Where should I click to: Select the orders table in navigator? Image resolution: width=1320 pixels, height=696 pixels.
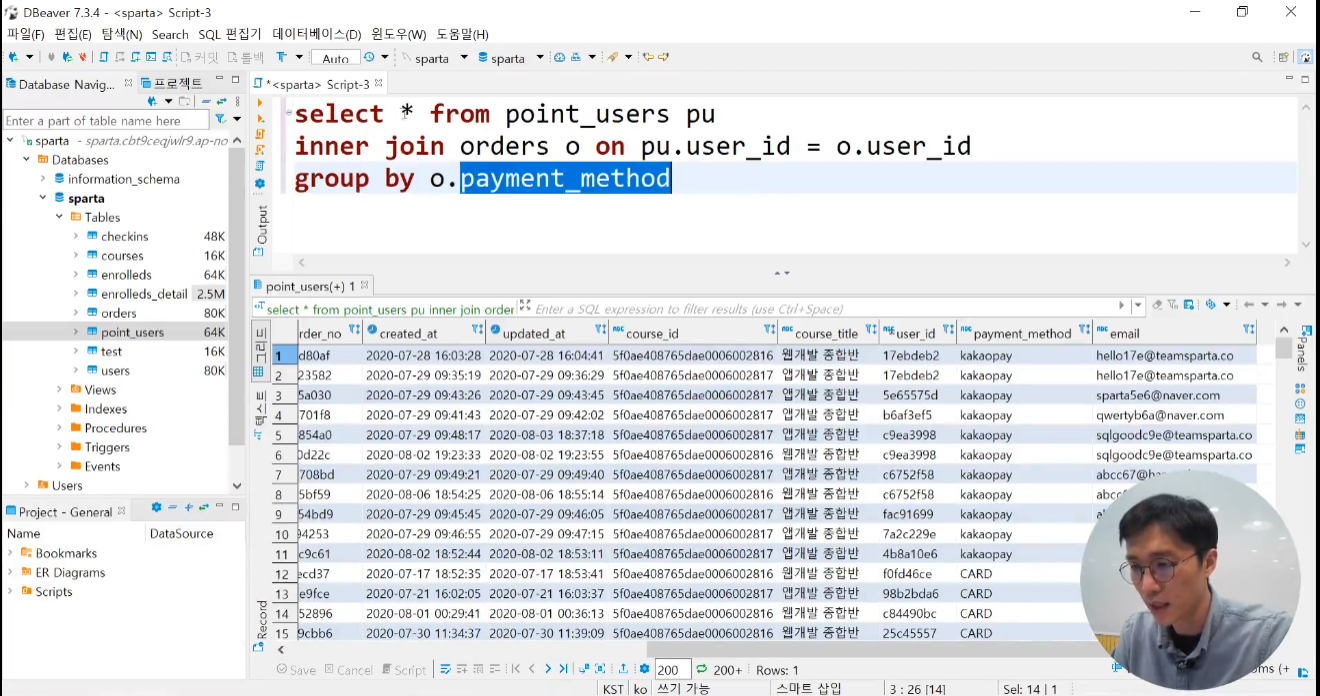(119, 313)
